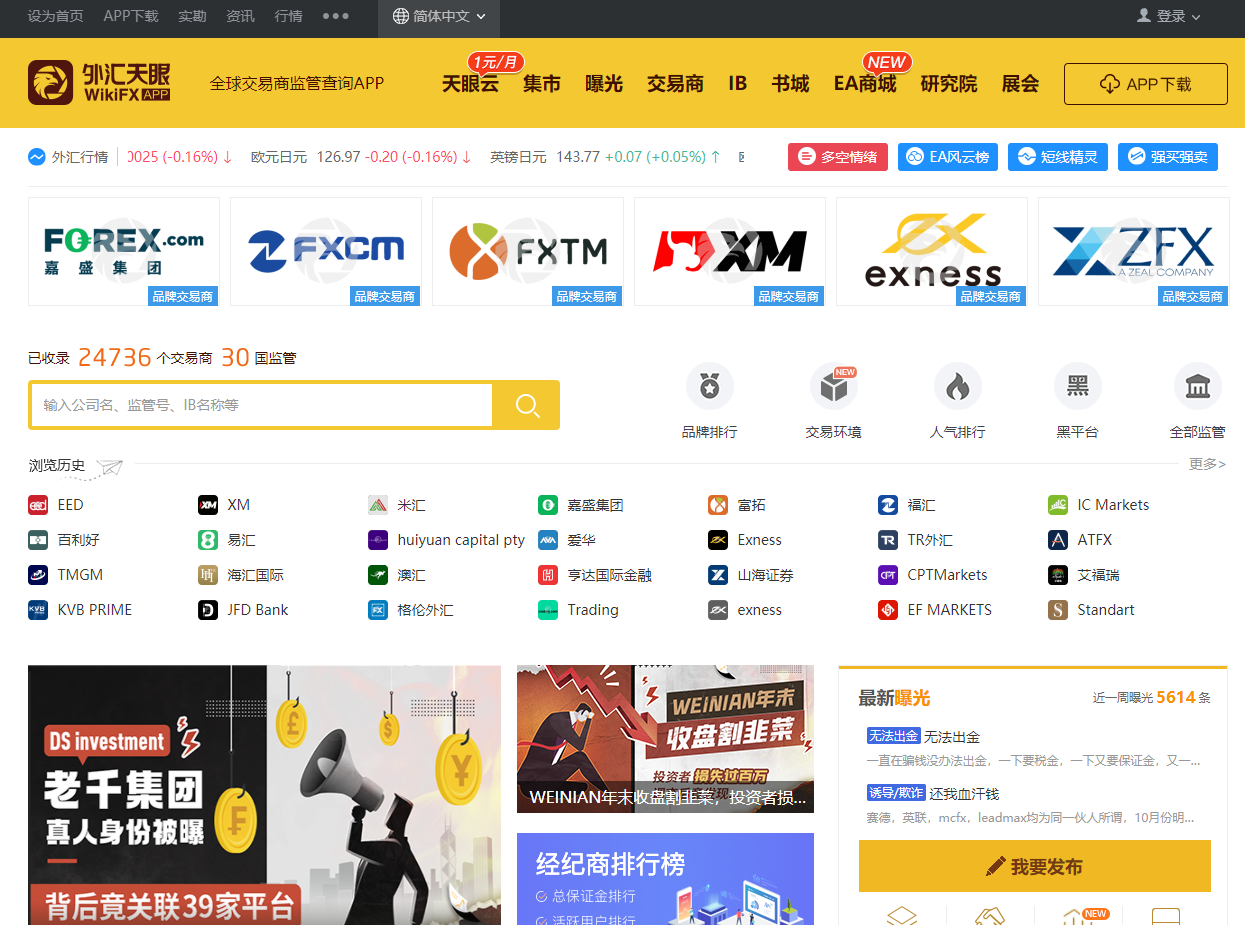Click the broker search input field
The height and width of the screenshot is (925, 1245).
pyautogui.click(x=262, y=405)
